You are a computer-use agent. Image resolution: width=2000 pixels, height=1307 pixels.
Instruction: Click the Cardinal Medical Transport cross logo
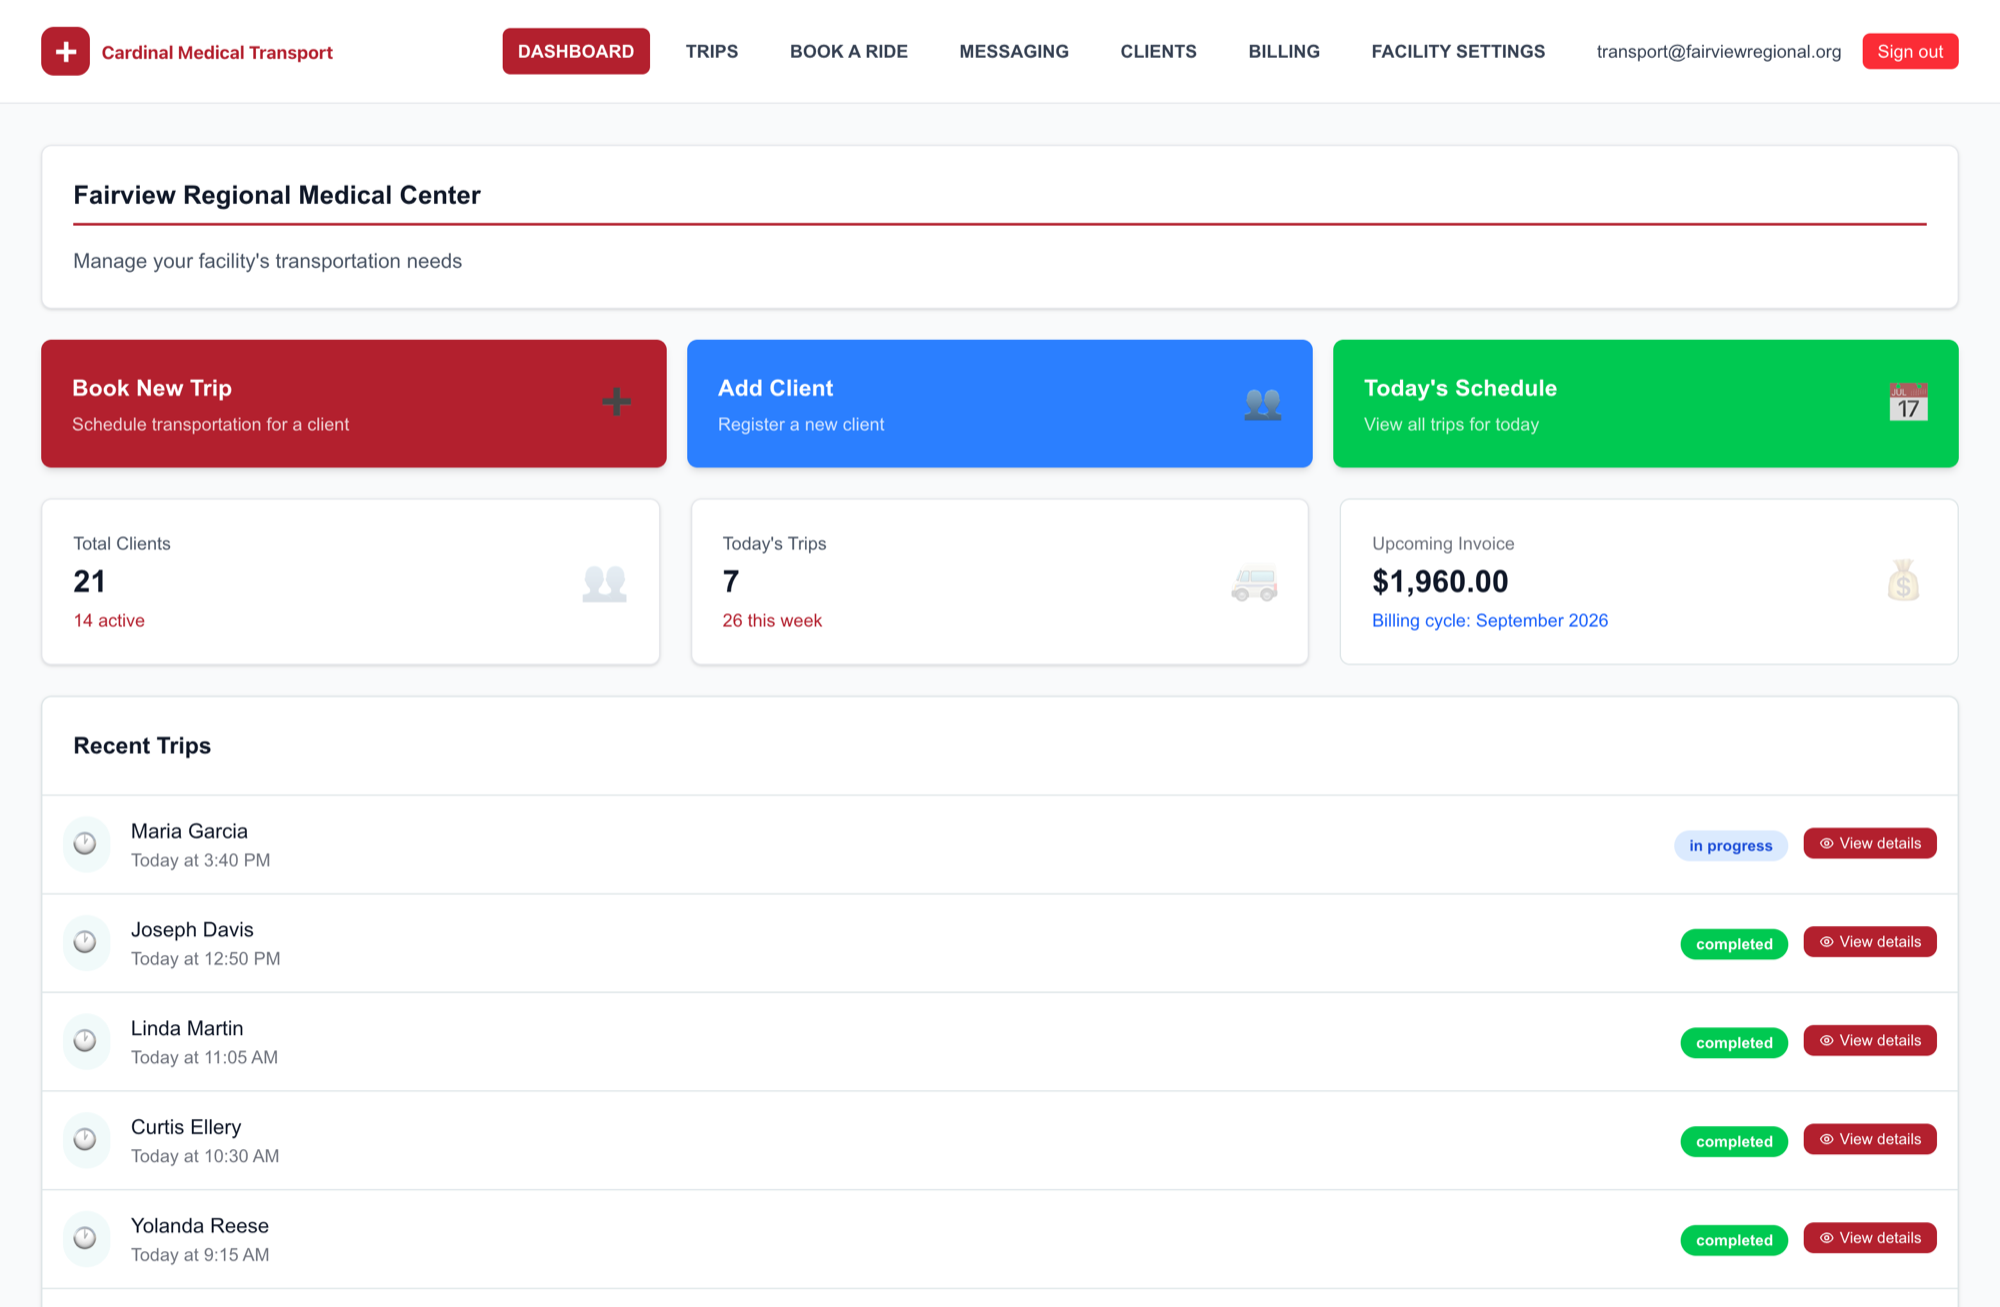pyautogui.click(x=65, y=51)
